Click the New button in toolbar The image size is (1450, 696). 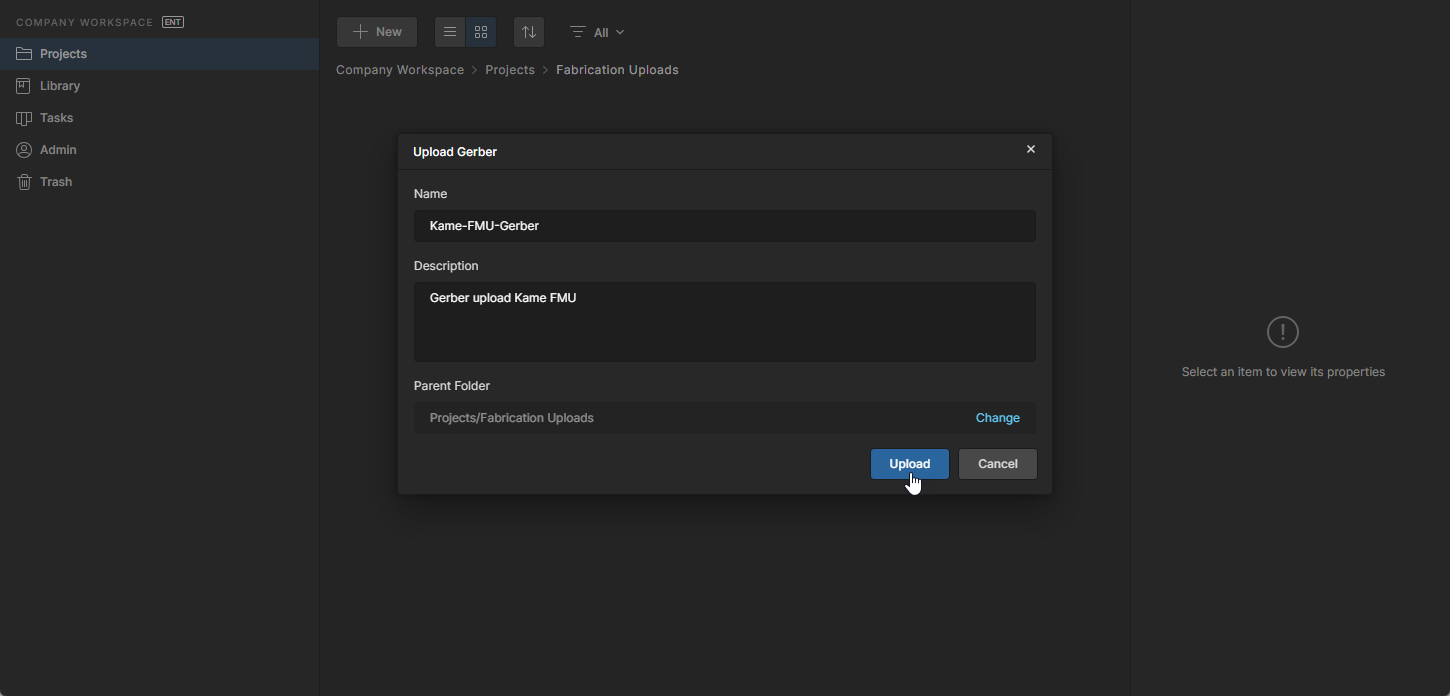click(x=377, y=32)
